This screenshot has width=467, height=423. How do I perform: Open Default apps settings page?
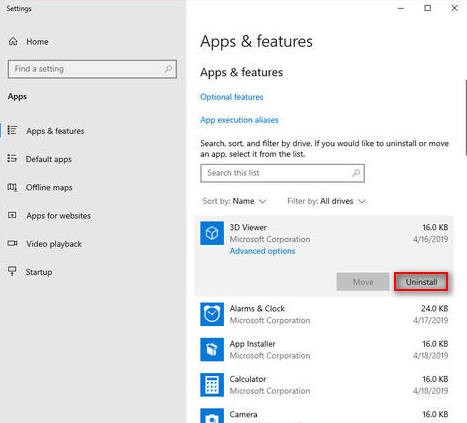[x=93, y=159]
